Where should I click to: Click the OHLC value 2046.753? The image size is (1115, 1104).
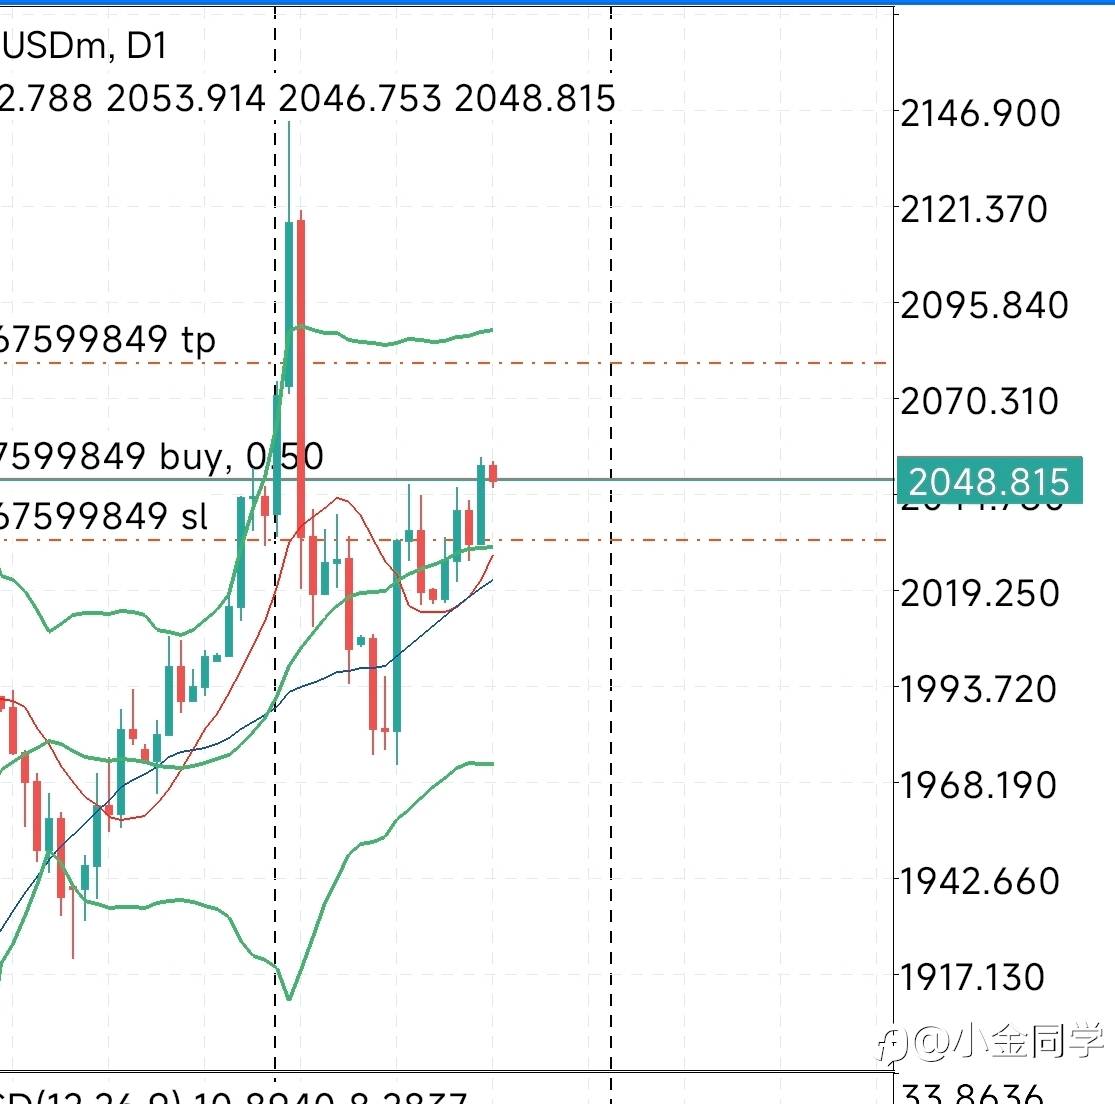(360, 98)
